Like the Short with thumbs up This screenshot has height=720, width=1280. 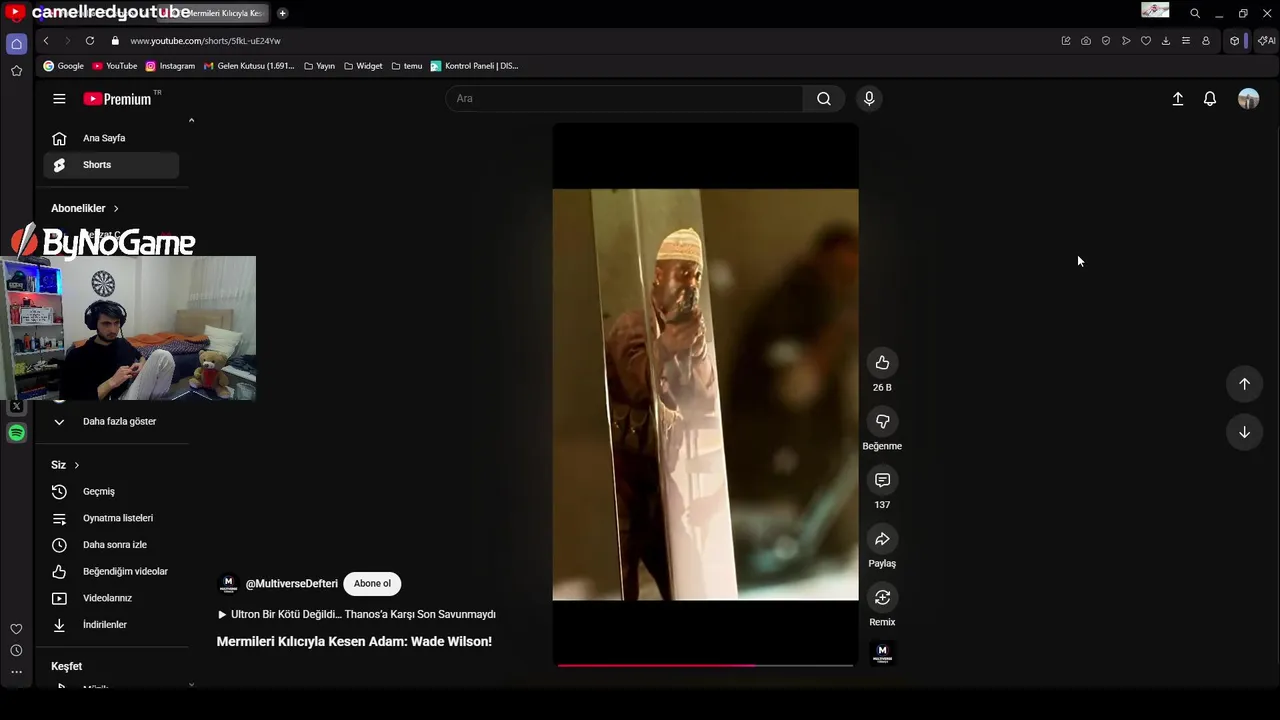click(x=882, y=363)
